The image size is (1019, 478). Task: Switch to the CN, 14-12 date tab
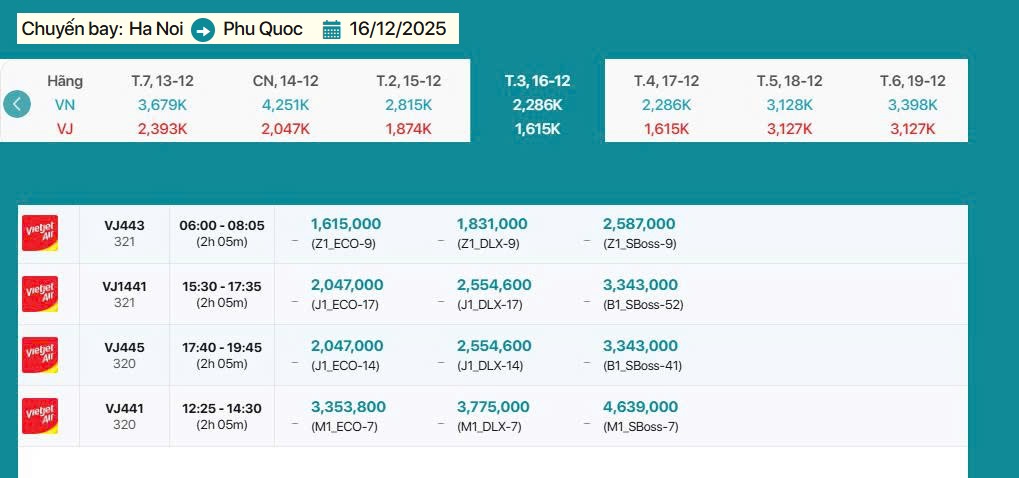[286, 81]
